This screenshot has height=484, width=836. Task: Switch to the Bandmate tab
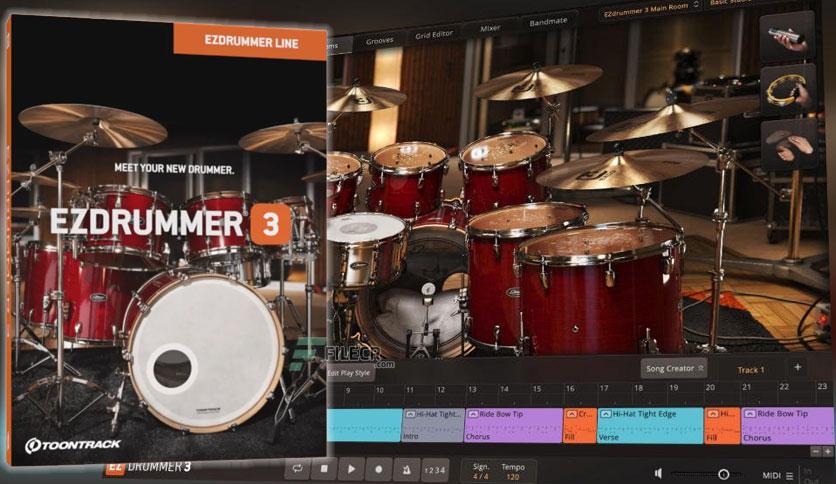coord(548,22)
